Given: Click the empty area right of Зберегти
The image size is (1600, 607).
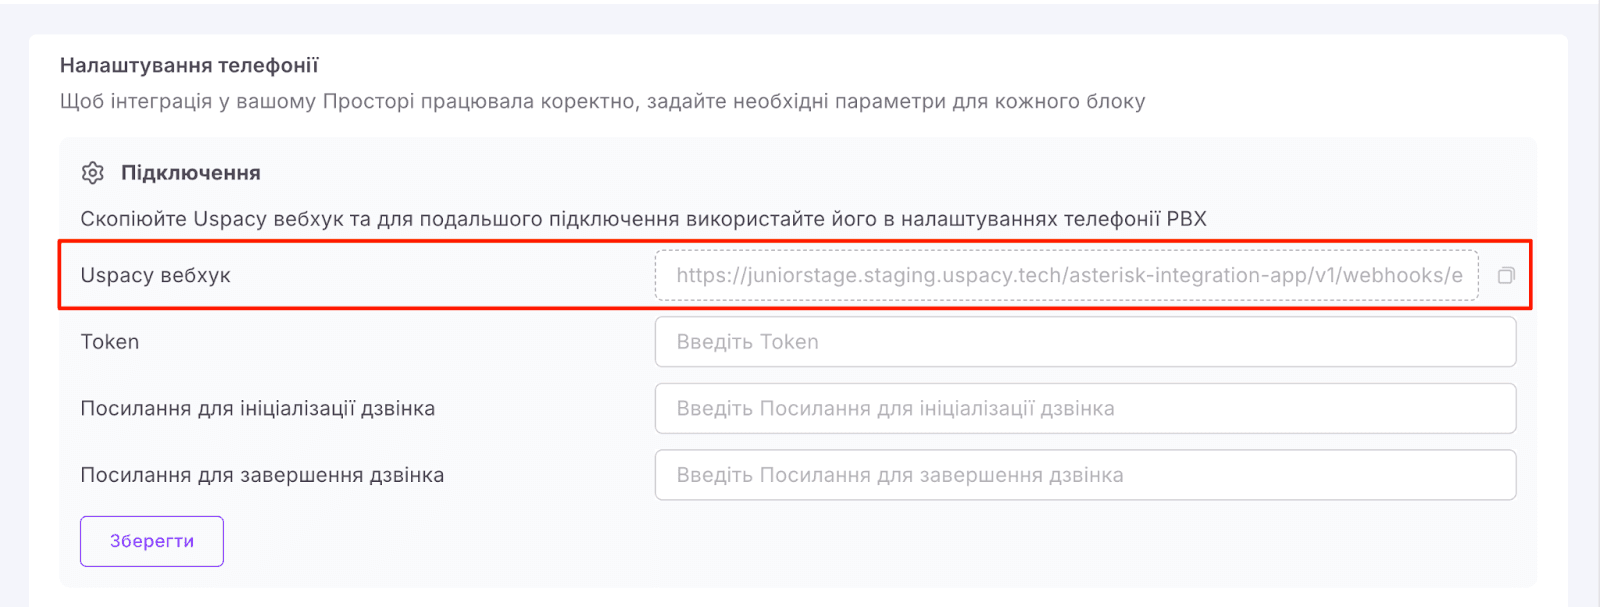Looking at the screenshot, I should pos(800,541).
